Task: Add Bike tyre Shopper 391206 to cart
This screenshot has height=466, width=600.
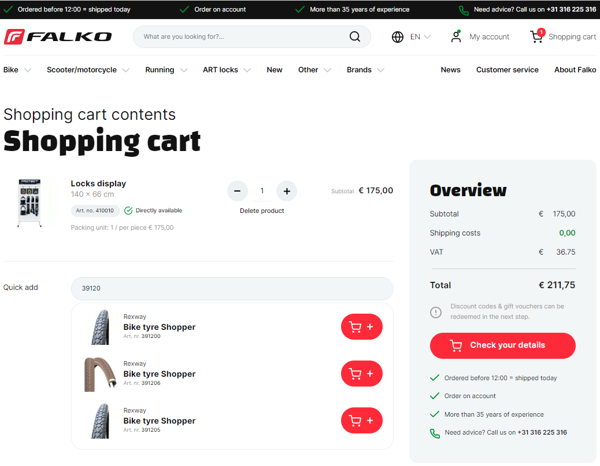Action: coord(361,374)
